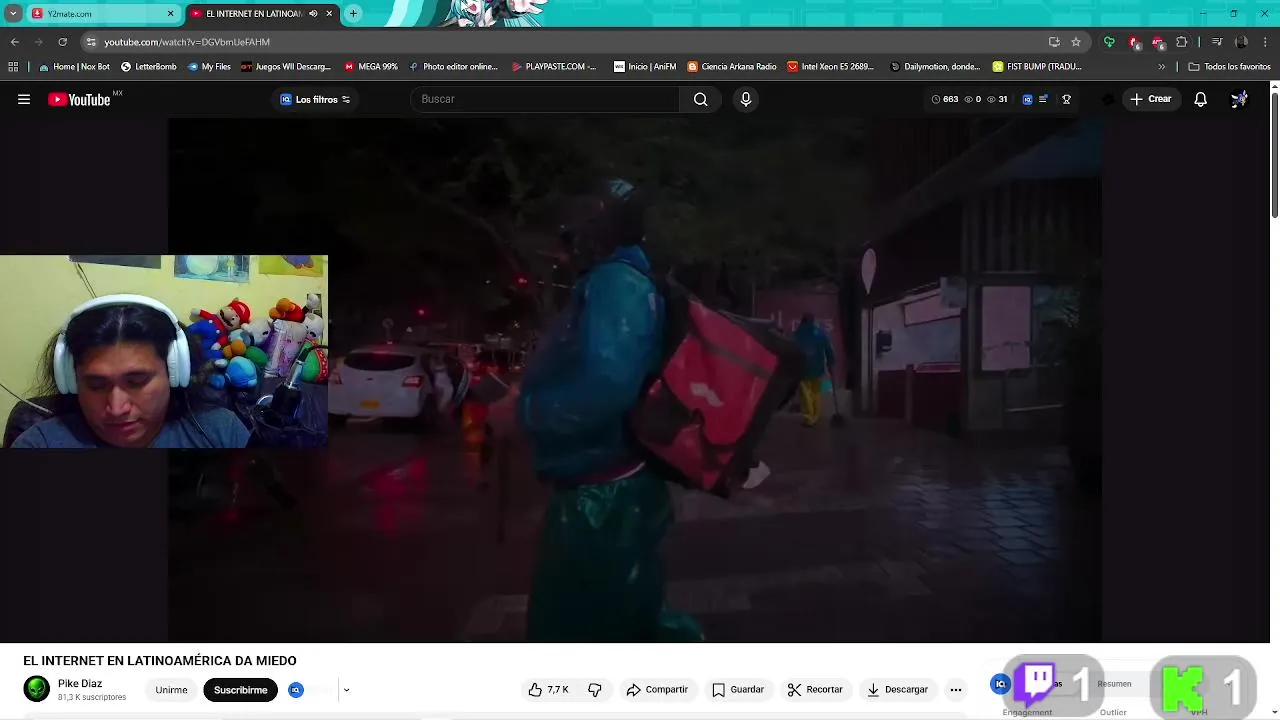1280x720 pixels.
Task: Mute tab via speaker icon on YouTube tab
Action: pyautogui.click(x=313, y=14)
